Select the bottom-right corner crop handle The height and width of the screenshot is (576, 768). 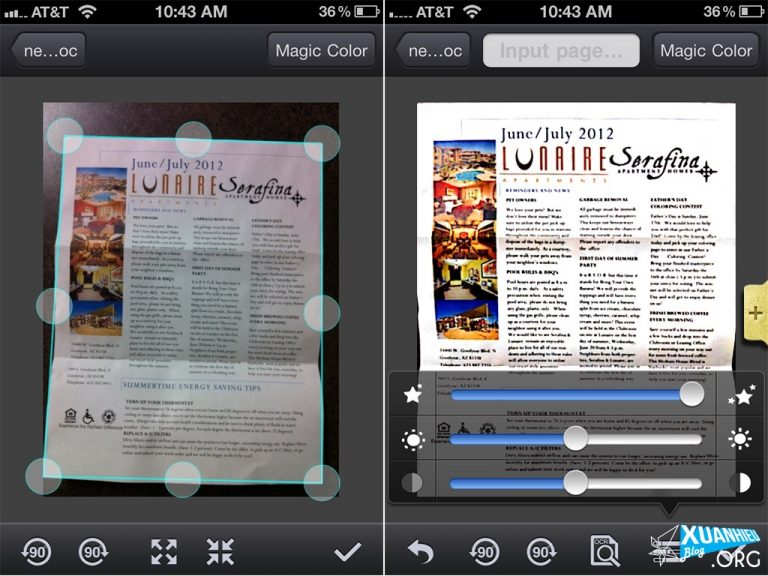tap(322, 483)
